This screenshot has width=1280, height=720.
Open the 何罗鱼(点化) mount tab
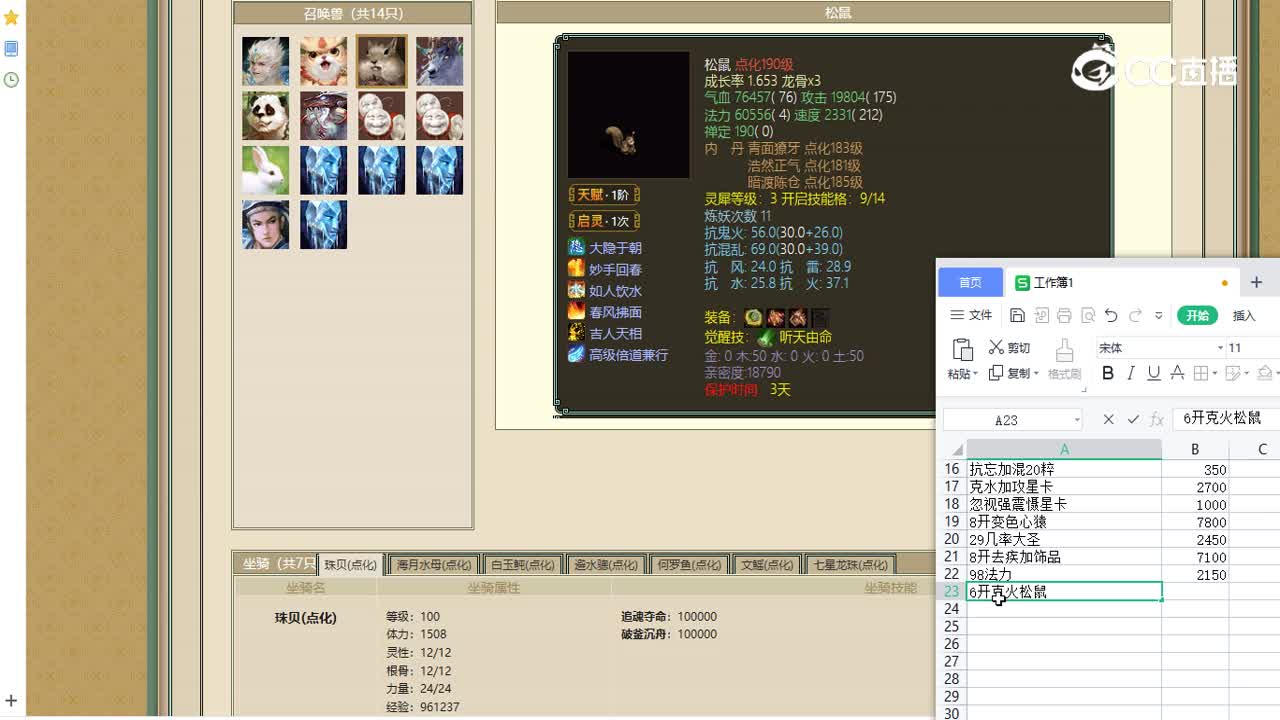[688, 564]
